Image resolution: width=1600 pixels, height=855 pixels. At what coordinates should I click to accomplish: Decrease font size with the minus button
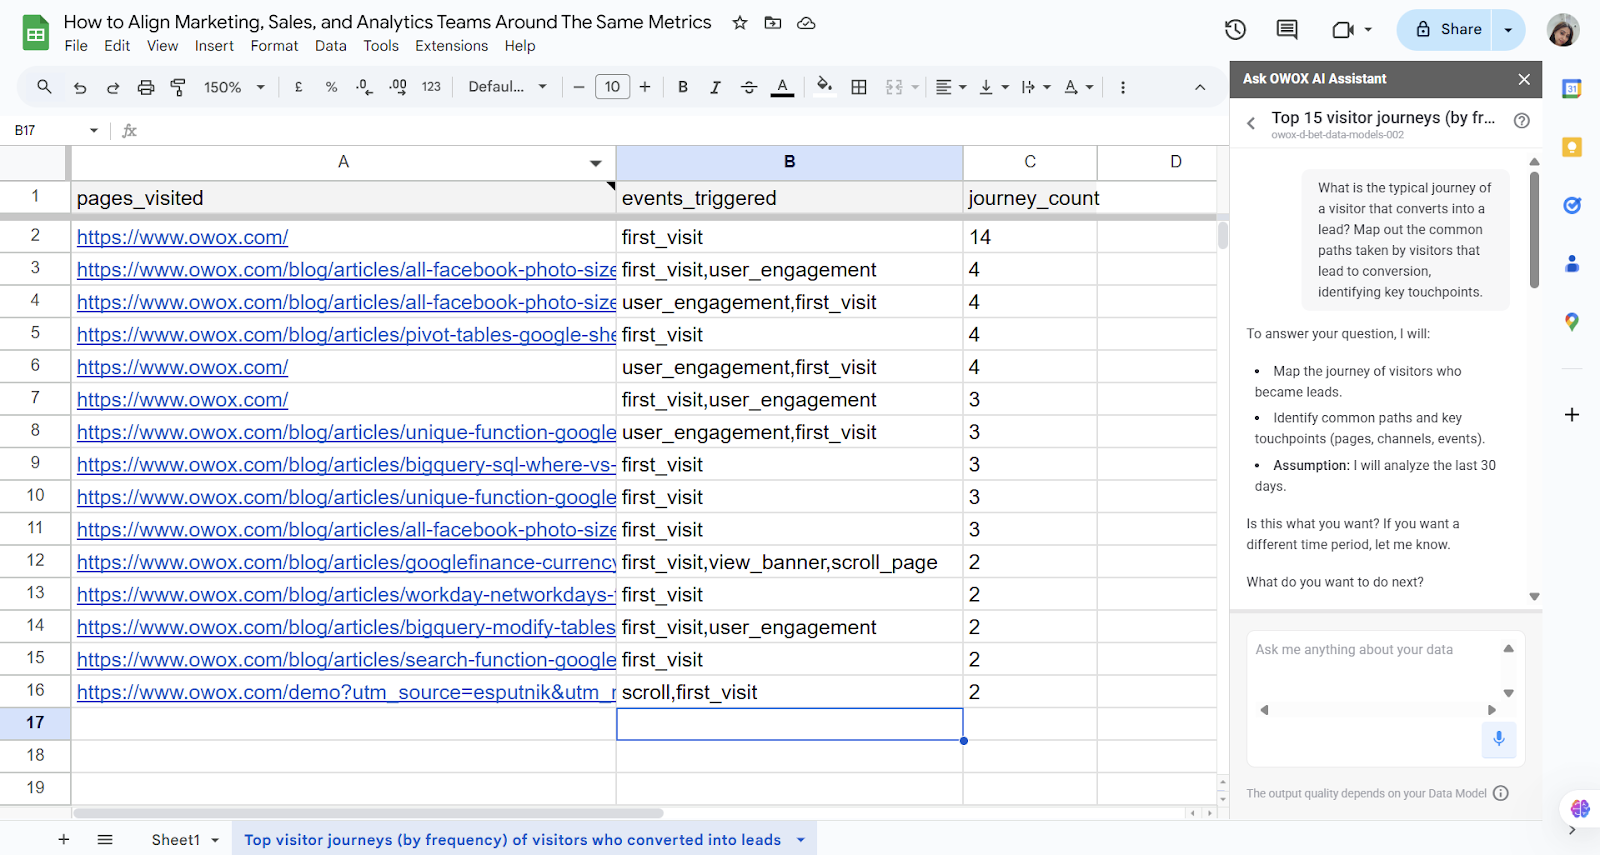[x=578, y=87]
